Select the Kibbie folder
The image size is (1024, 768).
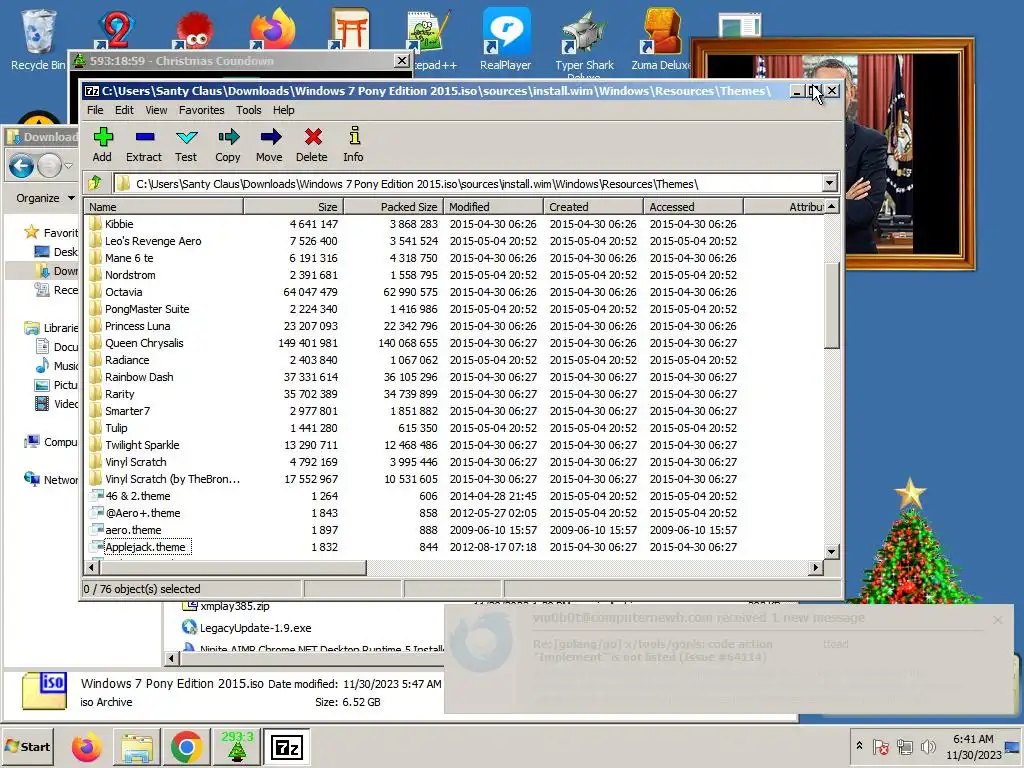(119, 224)
